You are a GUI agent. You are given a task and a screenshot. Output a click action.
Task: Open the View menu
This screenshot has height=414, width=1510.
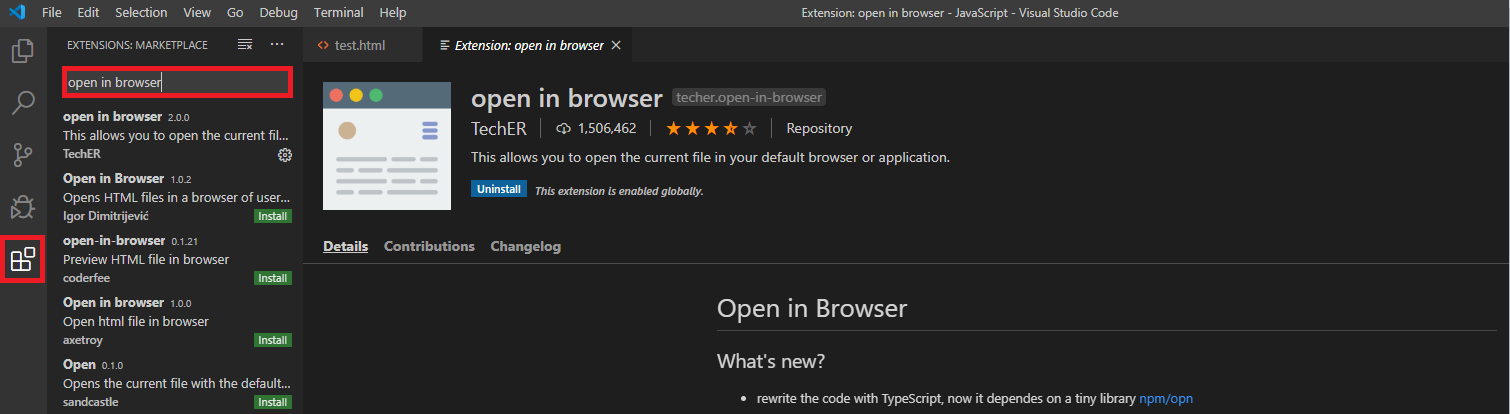click(197, 13)
